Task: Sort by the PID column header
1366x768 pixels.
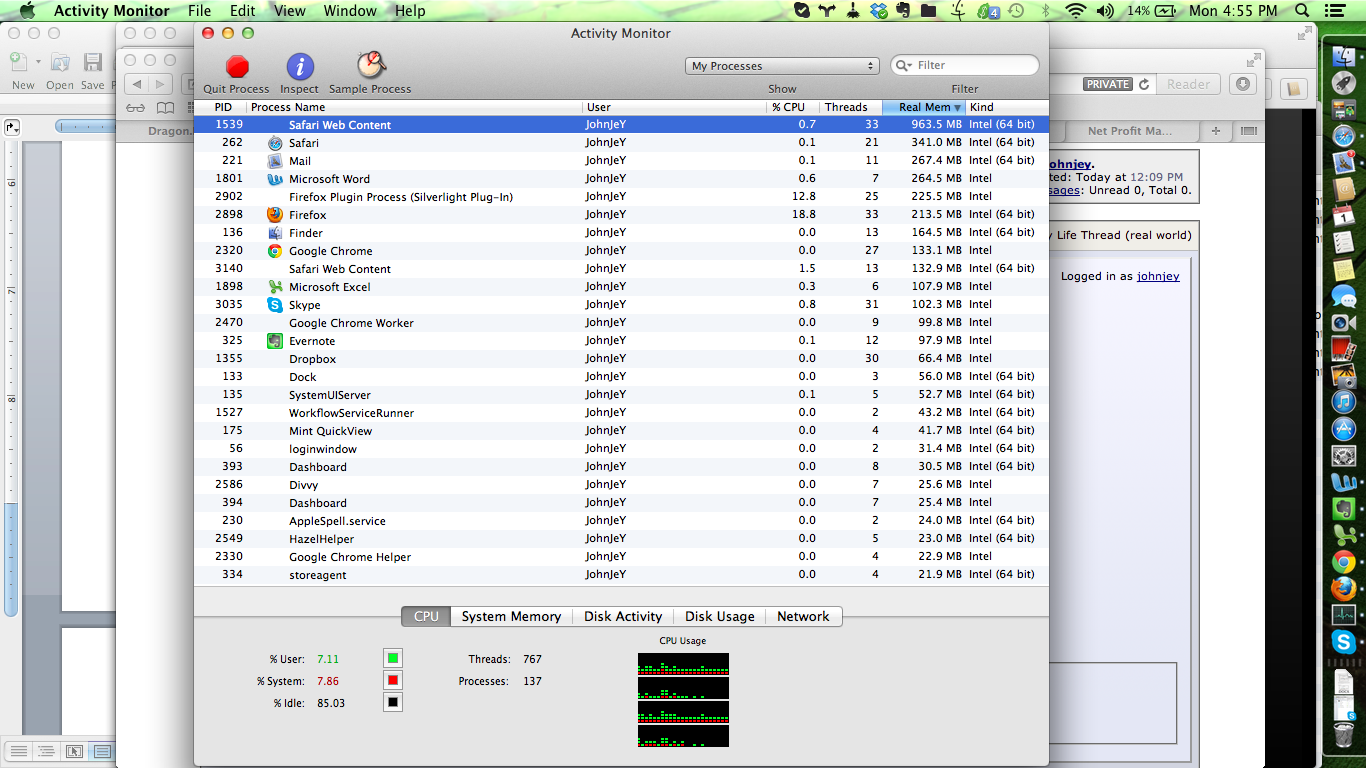Action: 222,107
